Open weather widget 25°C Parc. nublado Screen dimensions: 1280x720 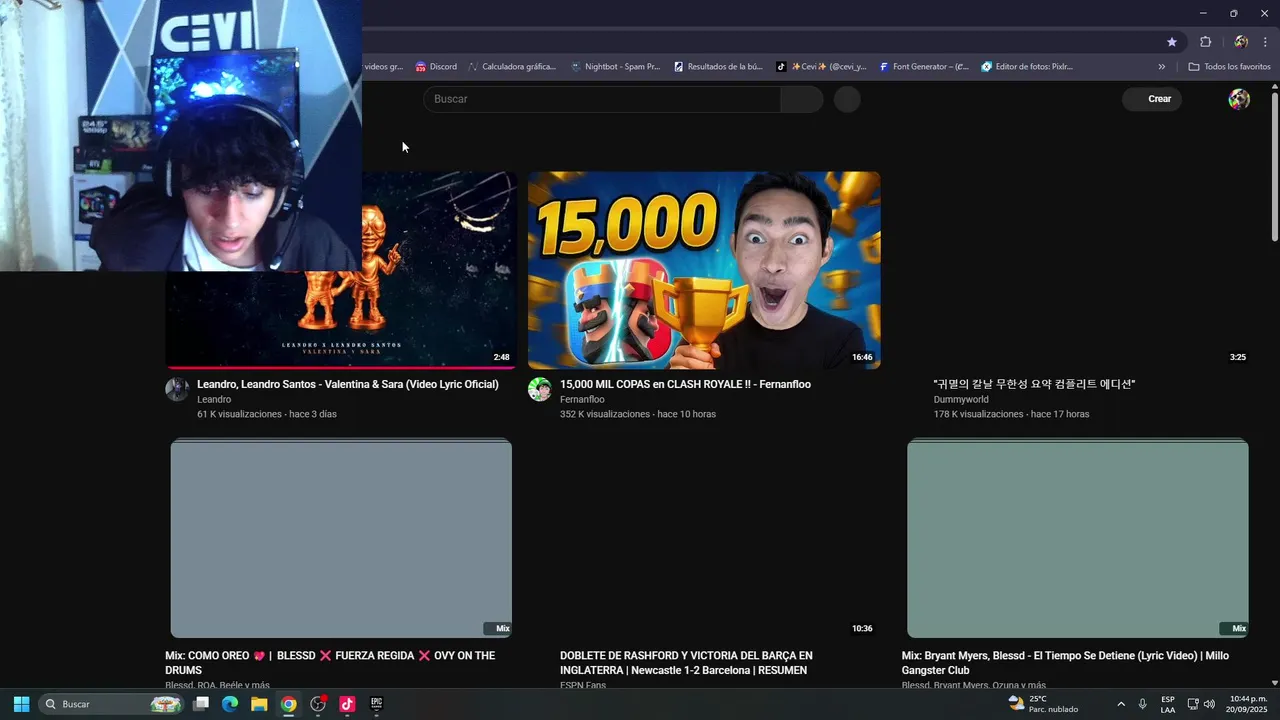1043,704
